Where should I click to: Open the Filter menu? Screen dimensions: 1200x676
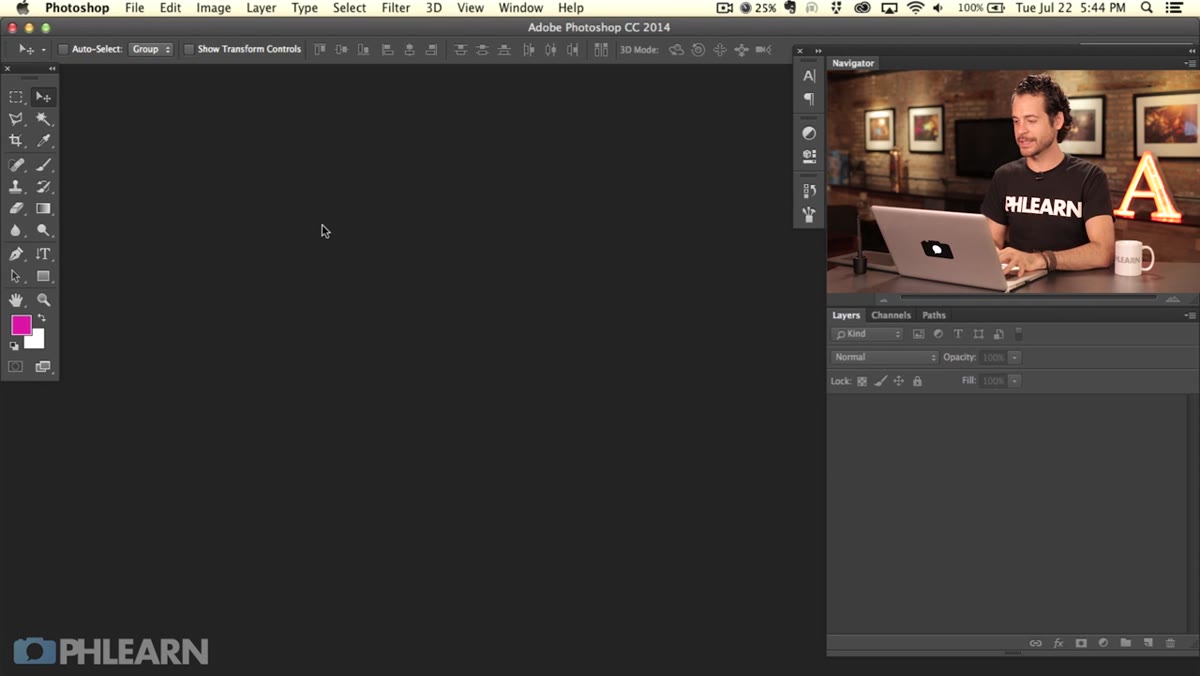click(x=396, y=8)
